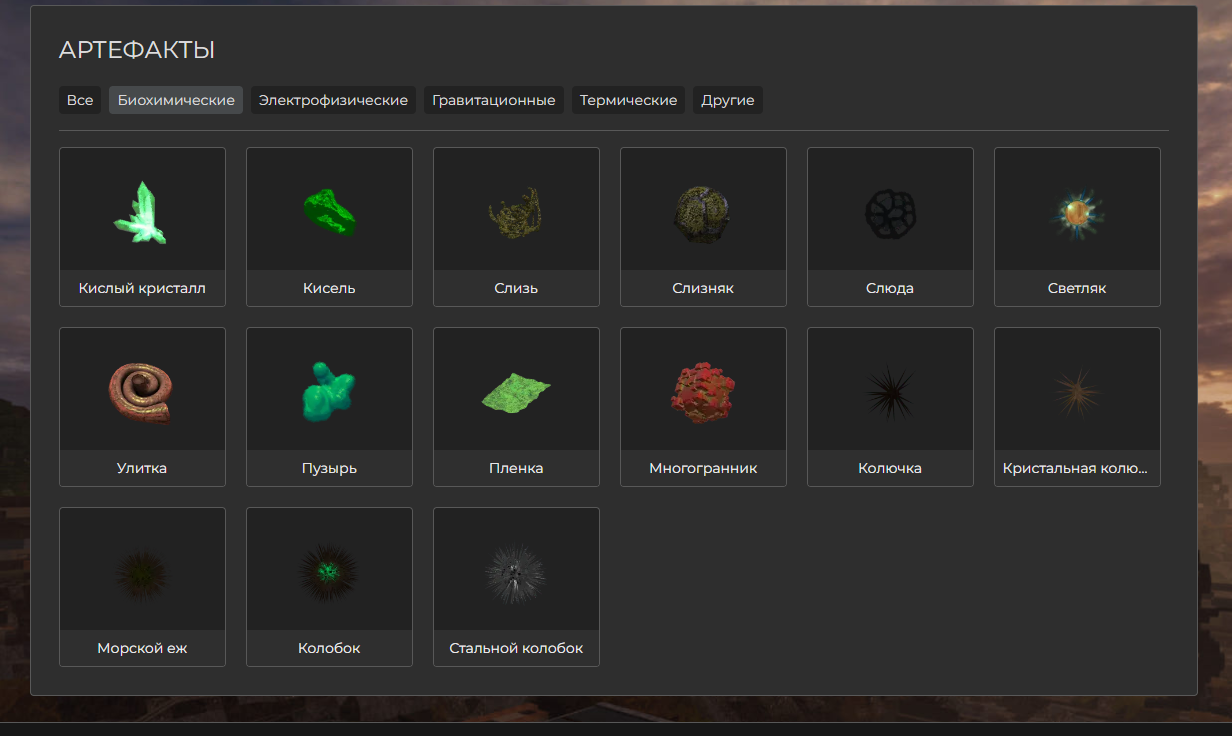Click the Колобок artifact image
The image size is (1232, 736).
(x=329, y=572)
